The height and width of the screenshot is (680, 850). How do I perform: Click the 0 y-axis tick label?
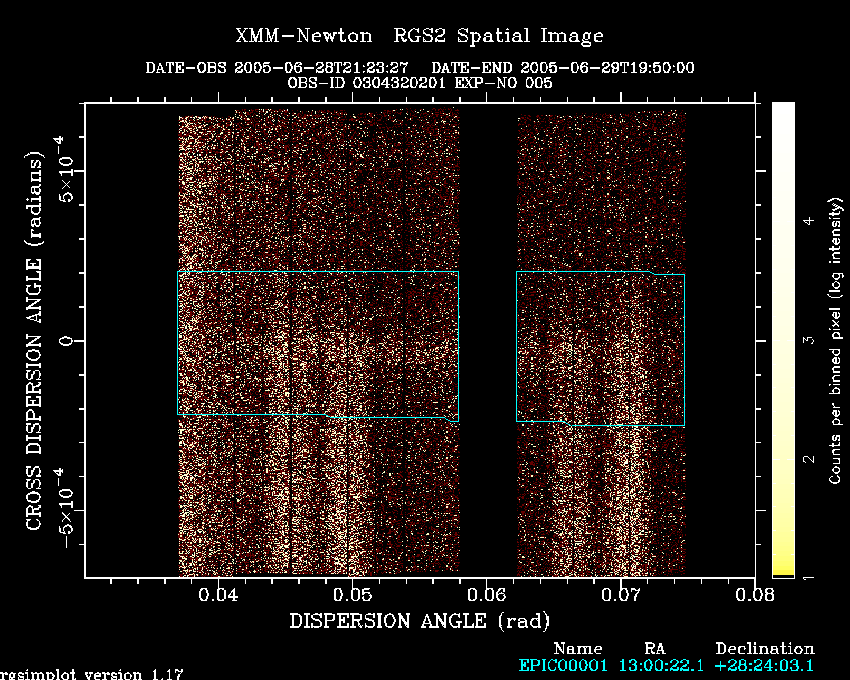pyautogui.click(x=66, y=341)
